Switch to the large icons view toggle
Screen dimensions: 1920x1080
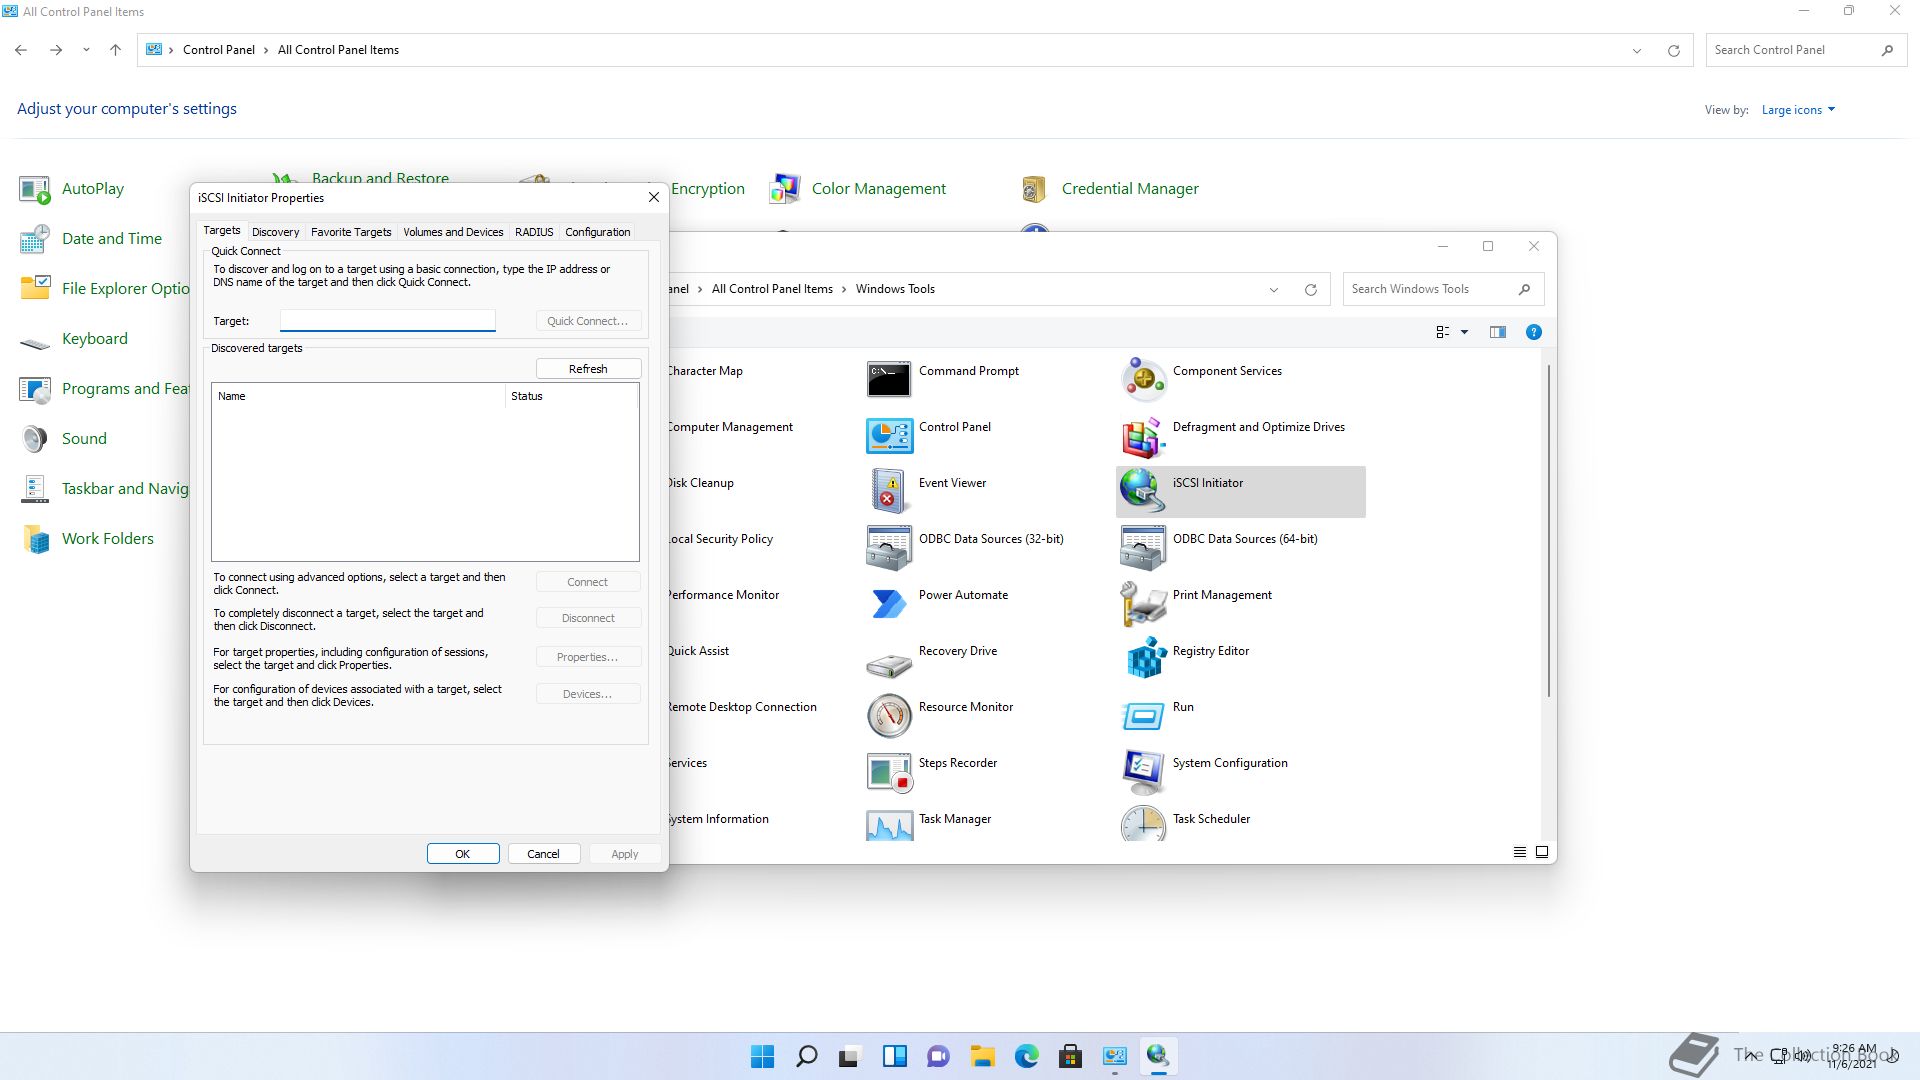(1542, 852)
